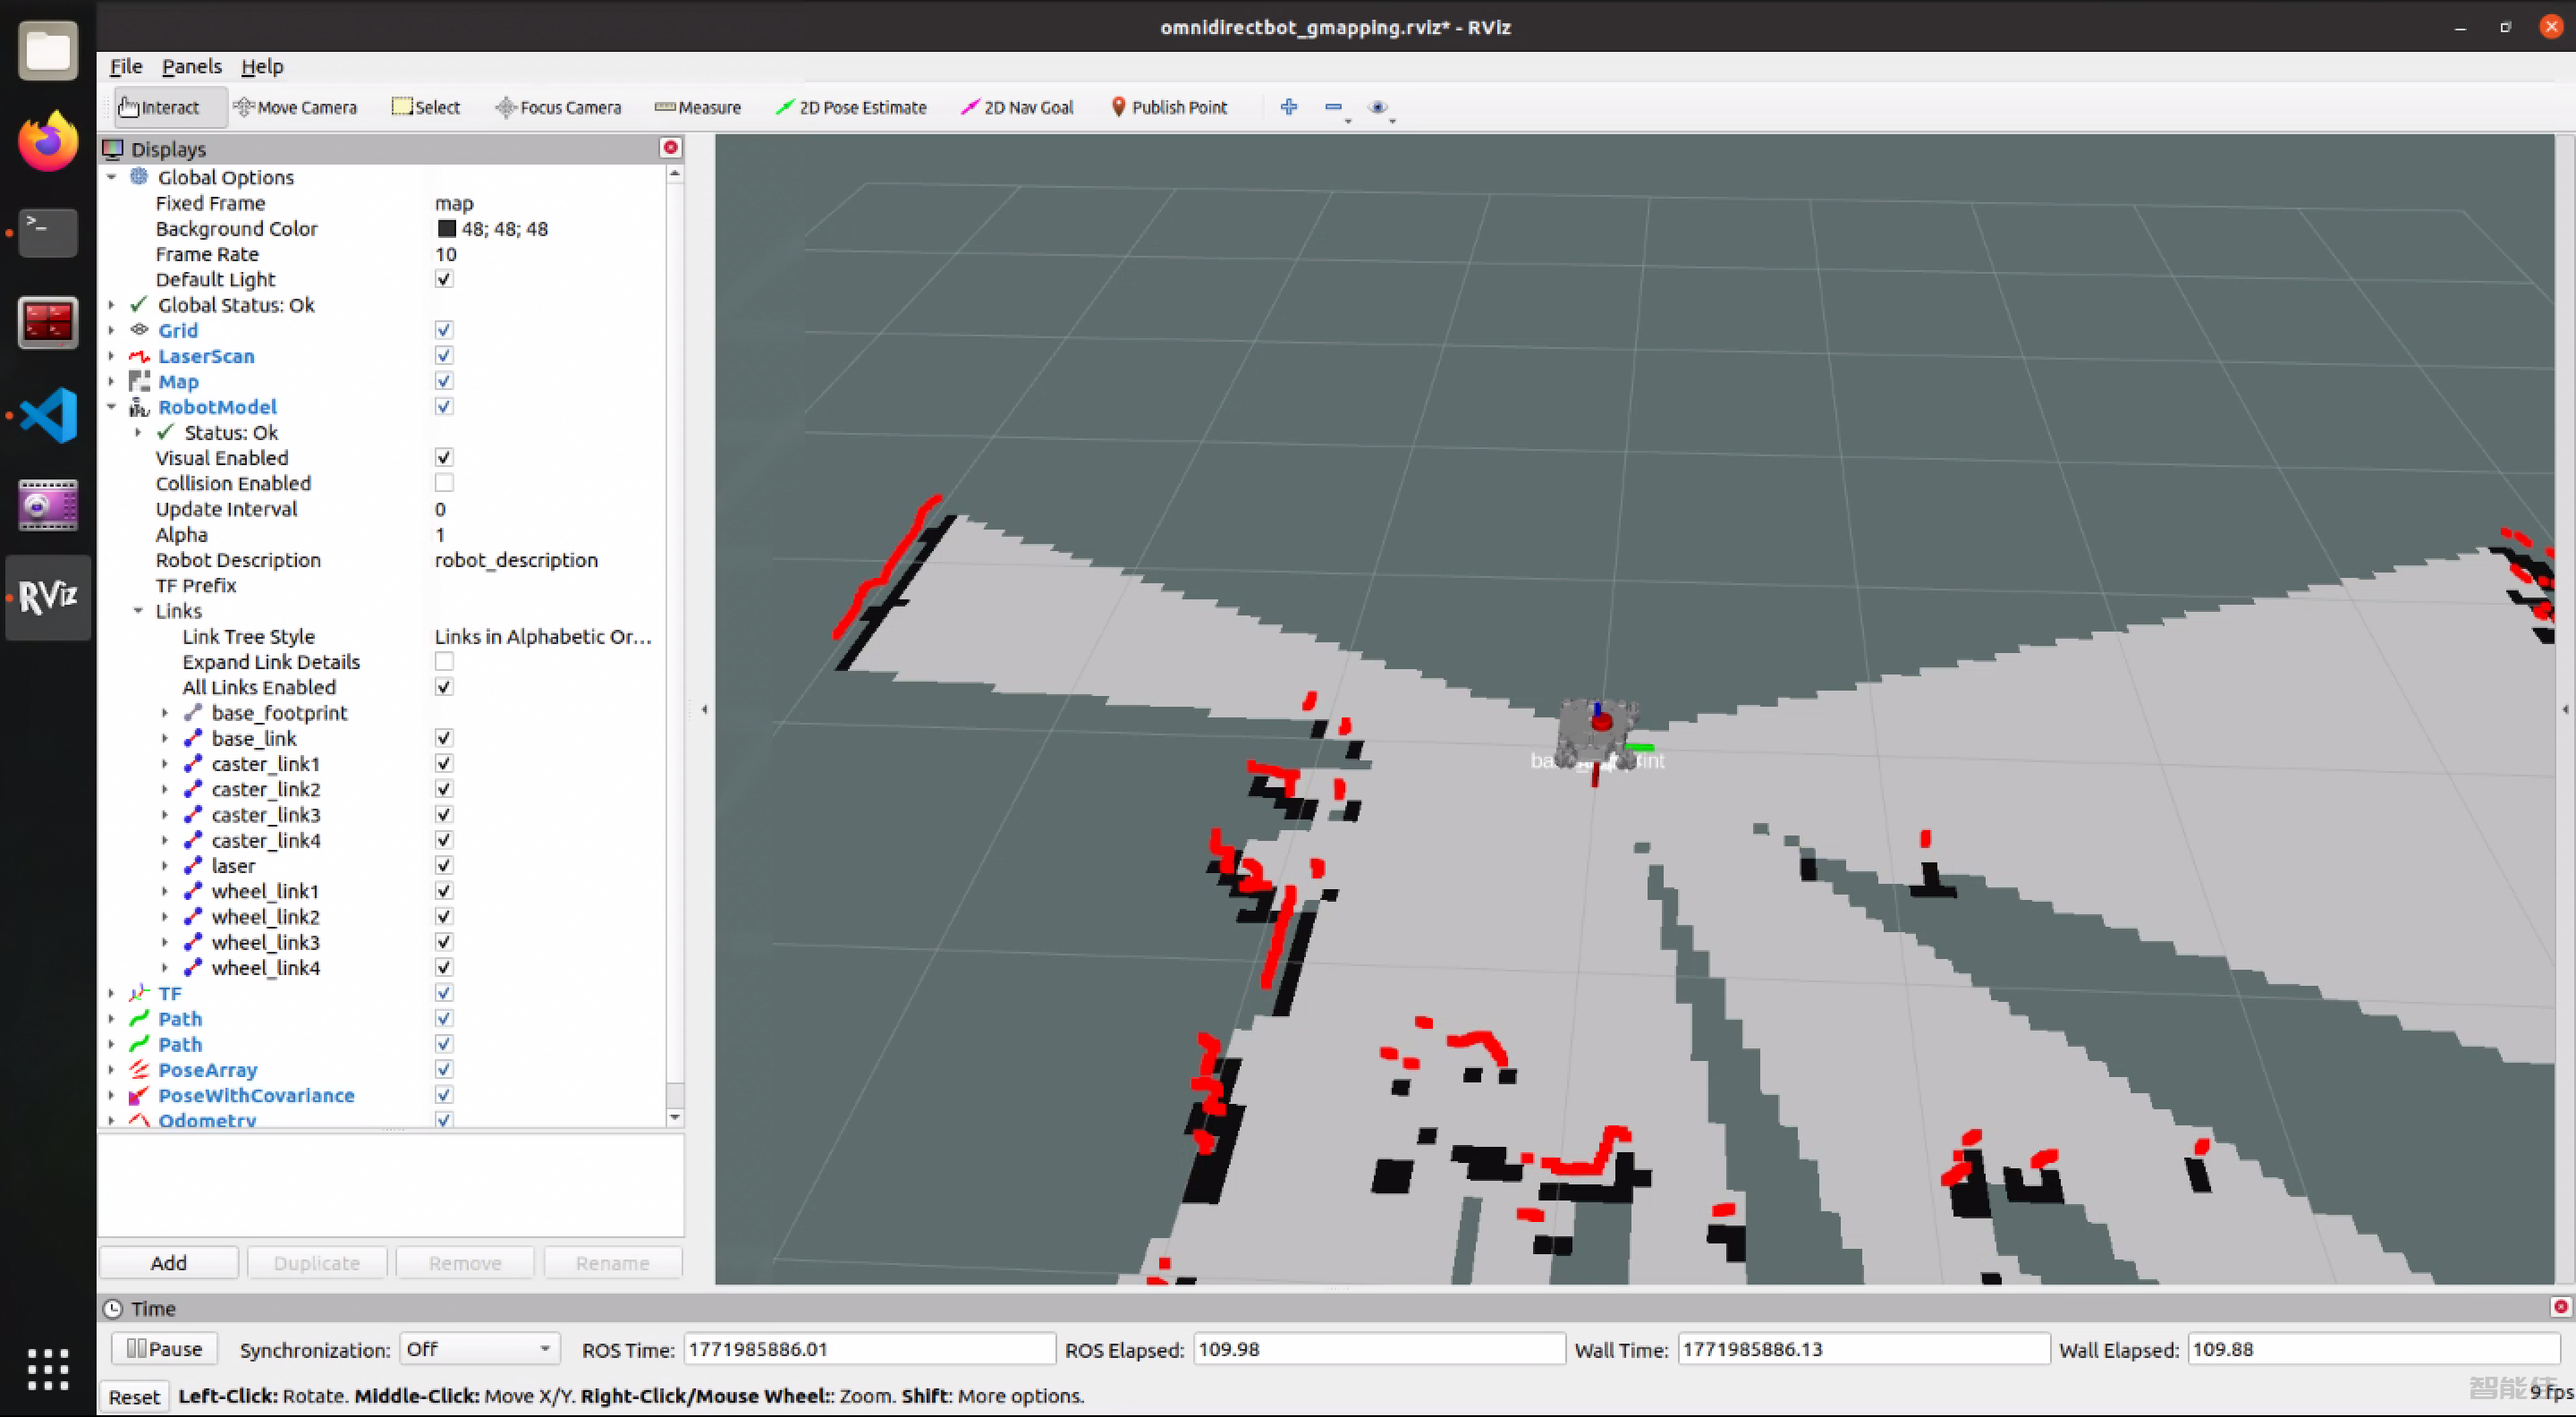Disable the LaserScan display checkbox
The height and width of the screenshot is (1417, 2576).
click(x=444, y=356)
